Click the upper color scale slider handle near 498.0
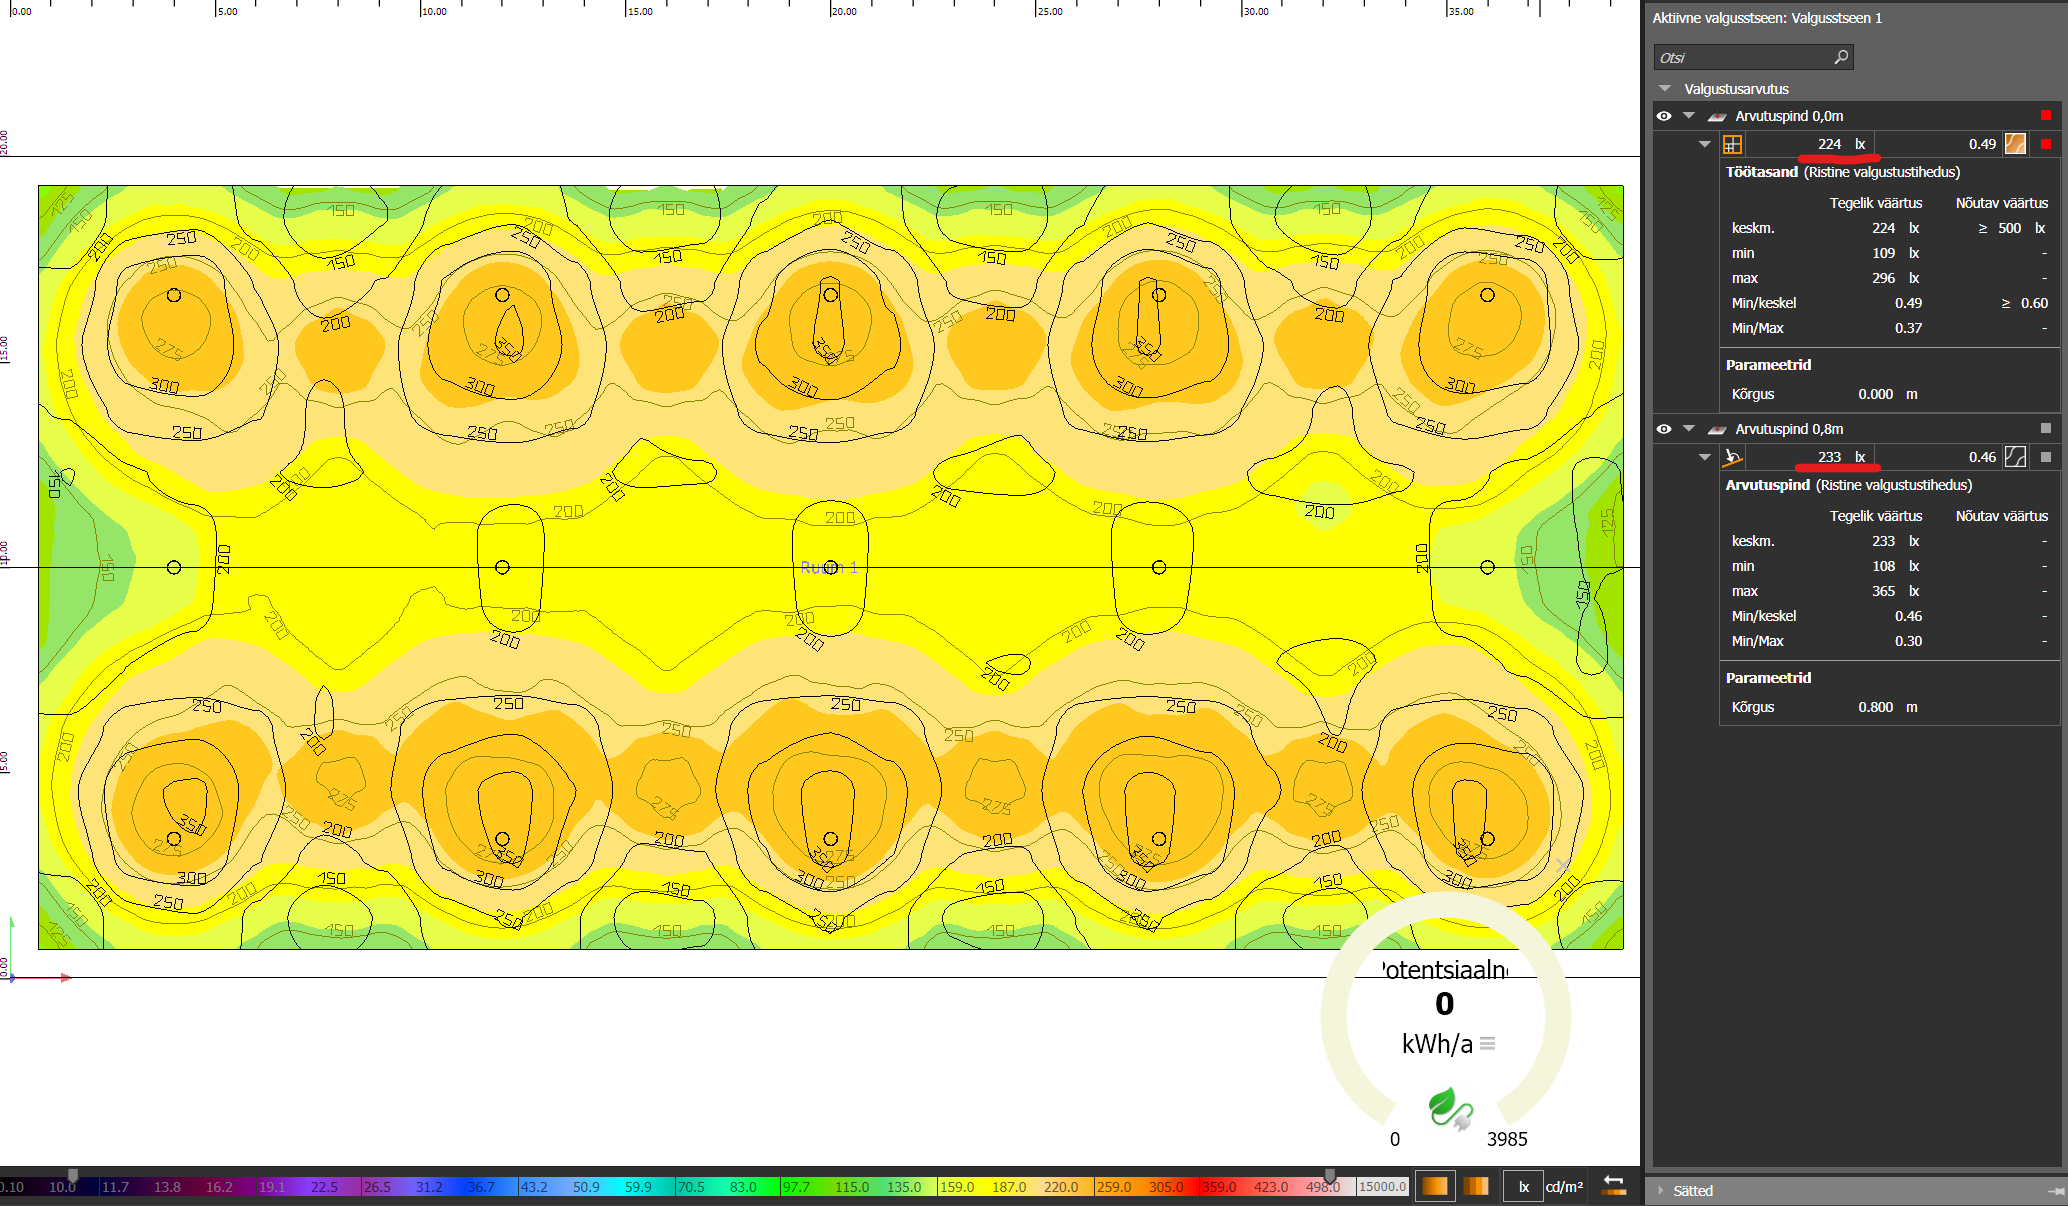Image resolution: width=2068 pixels, height=1206 pixels. point(1330,1175)
